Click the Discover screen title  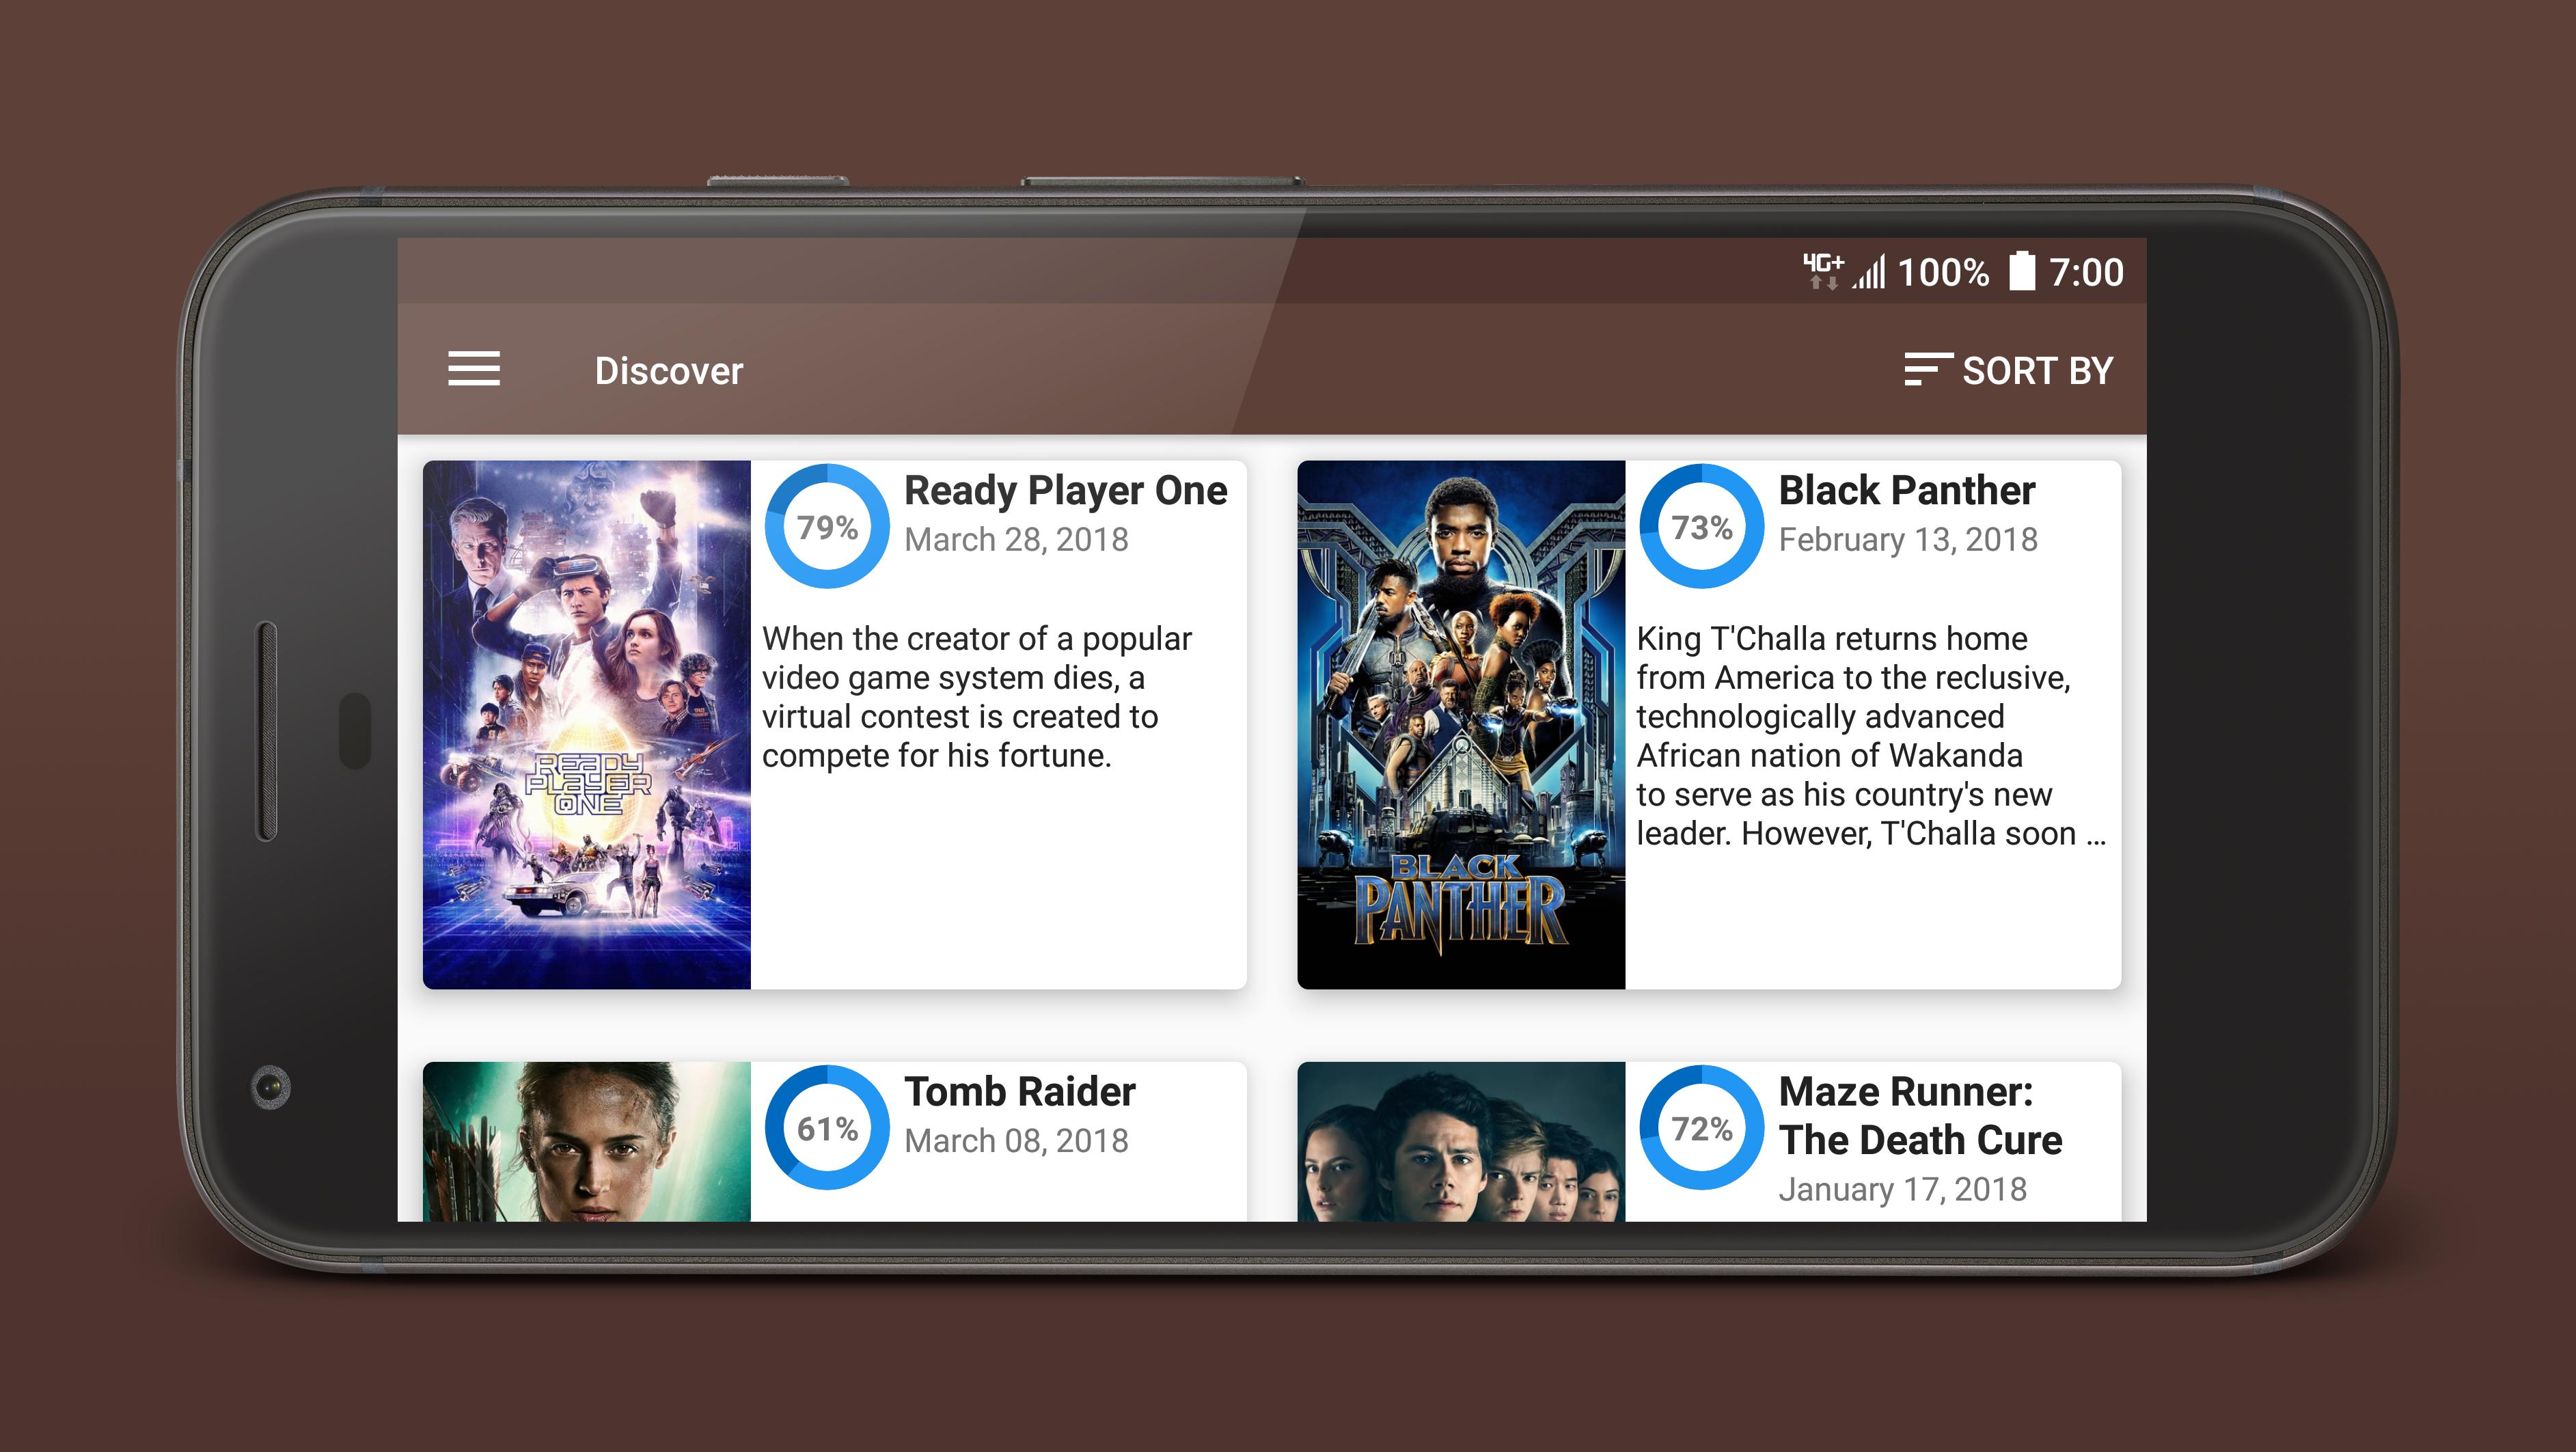(668, 371)
